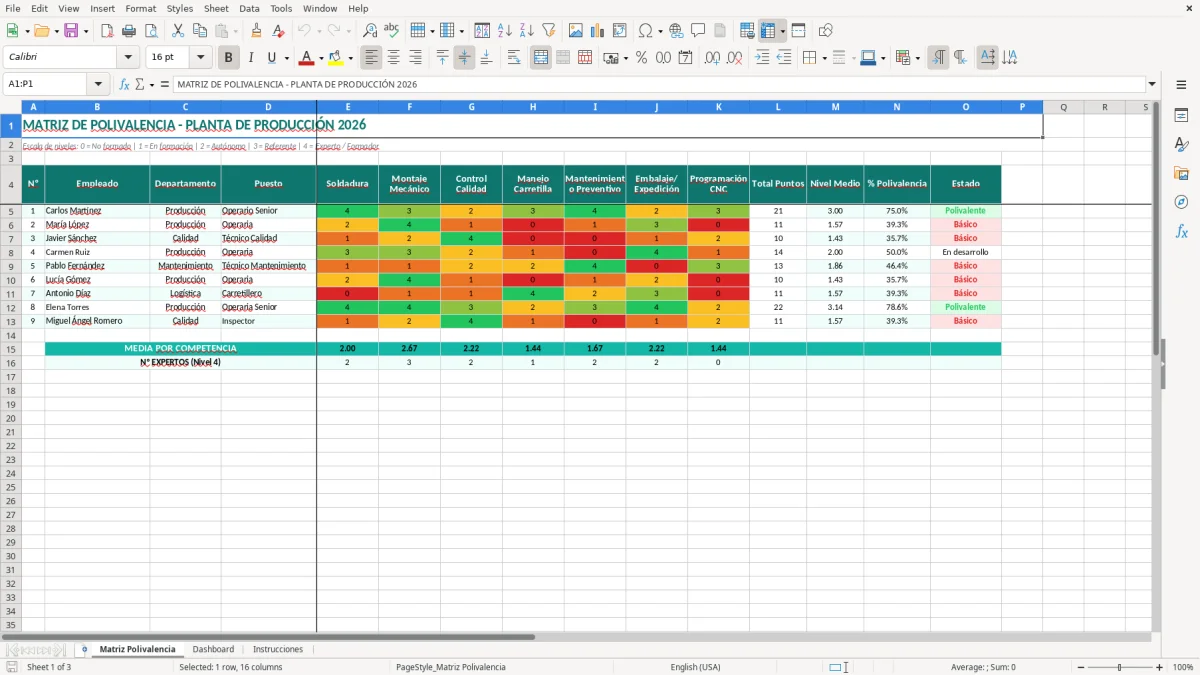Open the Format menu
Image resolution: width=1200 pixels, height=675 pixels.
point(140,8)
